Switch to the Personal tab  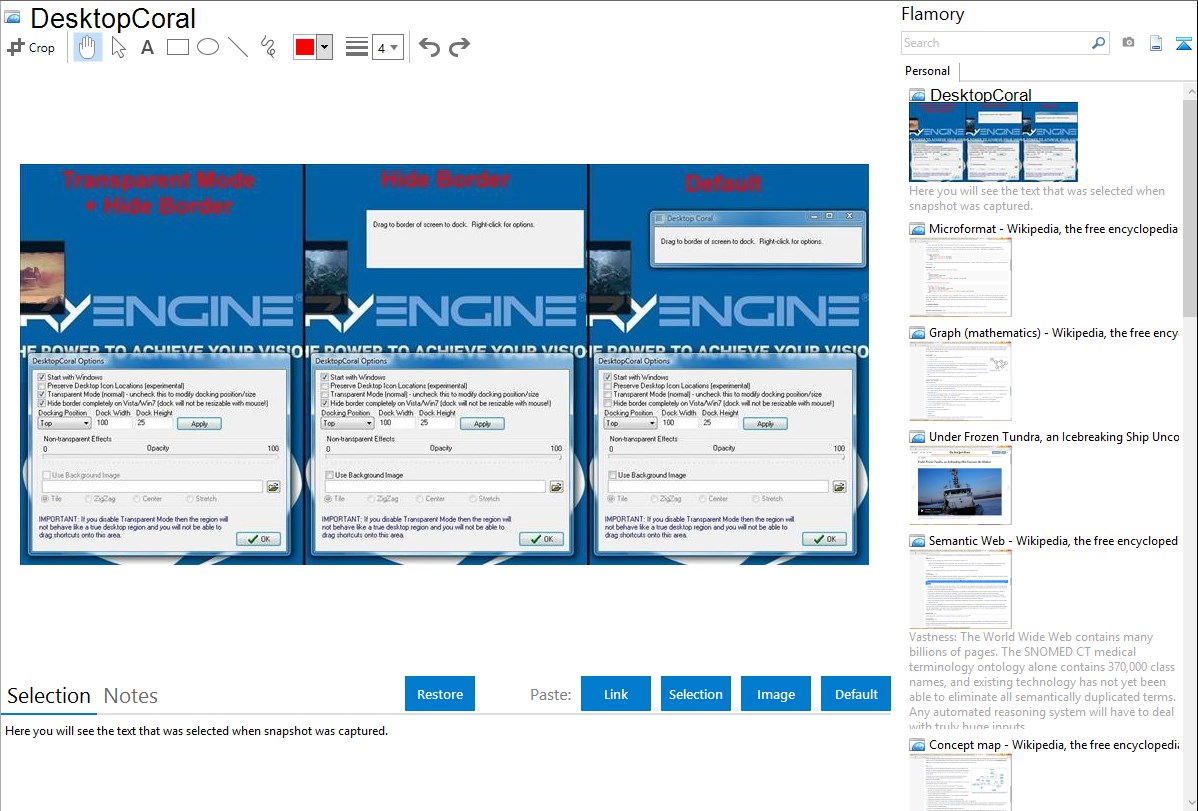927,70
